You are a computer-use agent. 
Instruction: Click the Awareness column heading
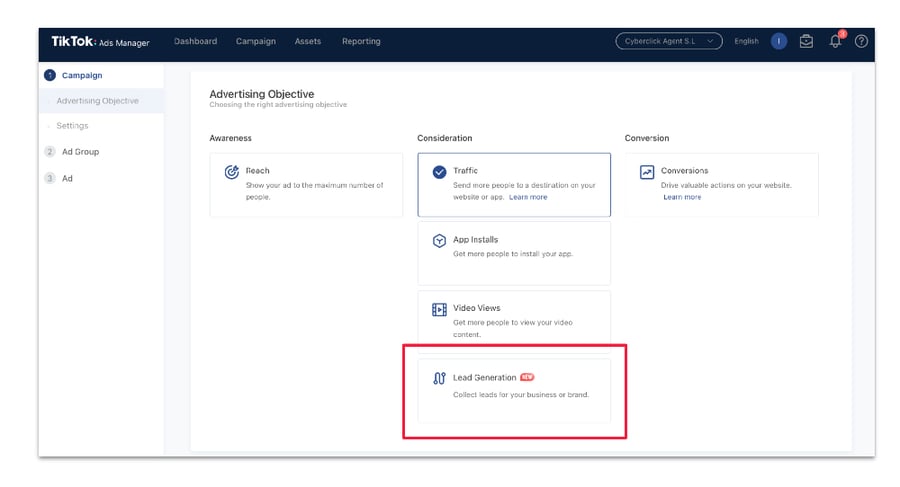coord(230,138)
